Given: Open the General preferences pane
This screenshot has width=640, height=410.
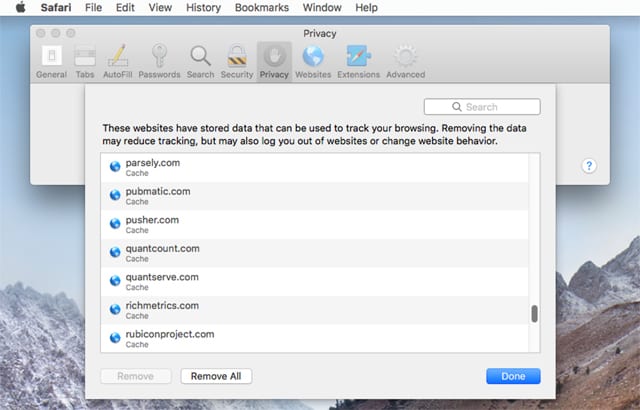Looking at the screenshot, I should 51,59.
